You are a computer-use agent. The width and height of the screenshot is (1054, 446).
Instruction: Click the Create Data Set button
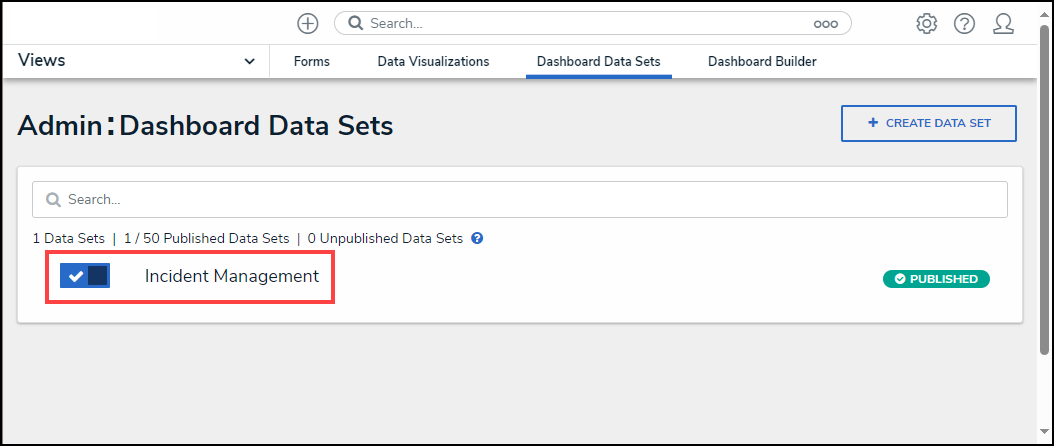[x=928, y=123]
